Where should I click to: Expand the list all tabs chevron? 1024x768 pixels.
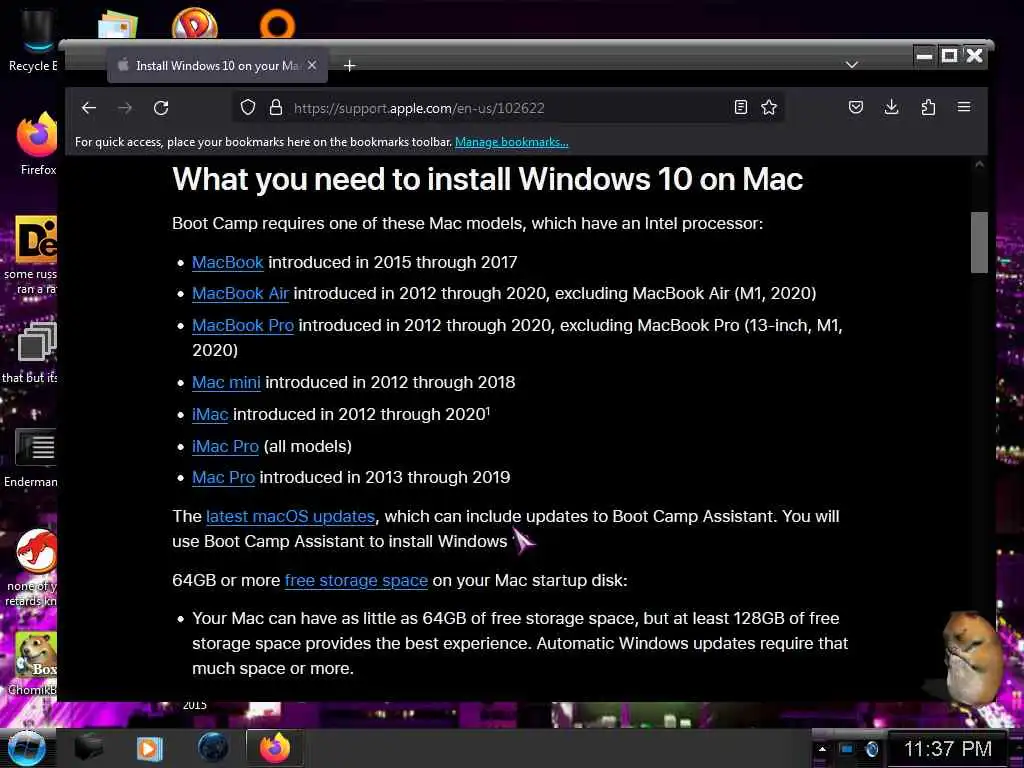point(851,65)
